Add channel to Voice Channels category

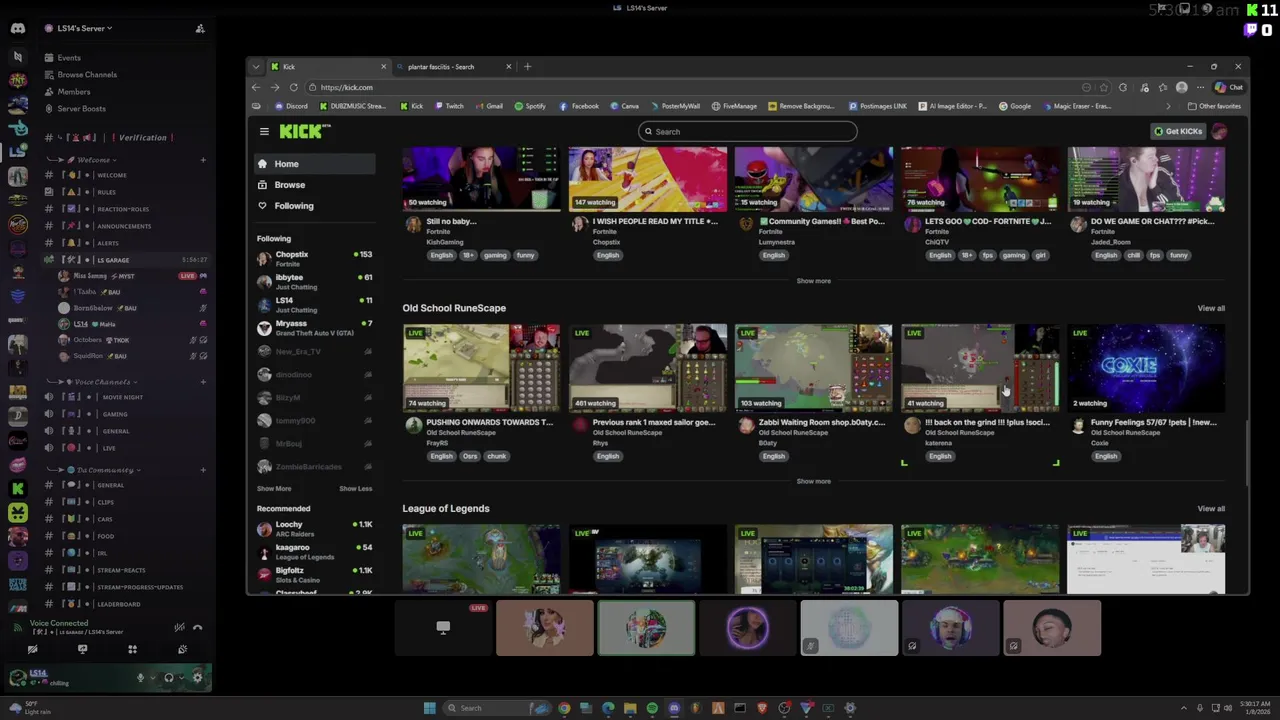pyautogui.click(x=203, y=381)
